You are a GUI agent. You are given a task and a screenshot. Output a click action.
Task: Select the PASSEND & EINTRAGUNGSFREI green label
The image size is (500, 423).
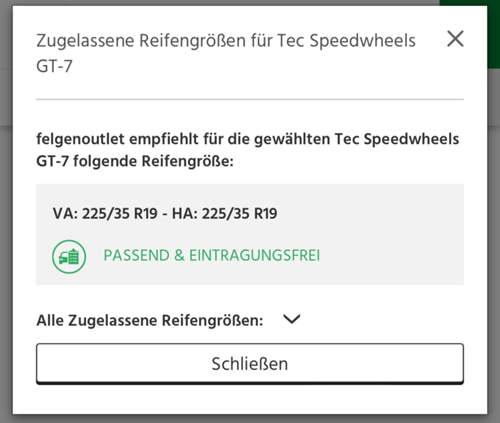point(211,256)
